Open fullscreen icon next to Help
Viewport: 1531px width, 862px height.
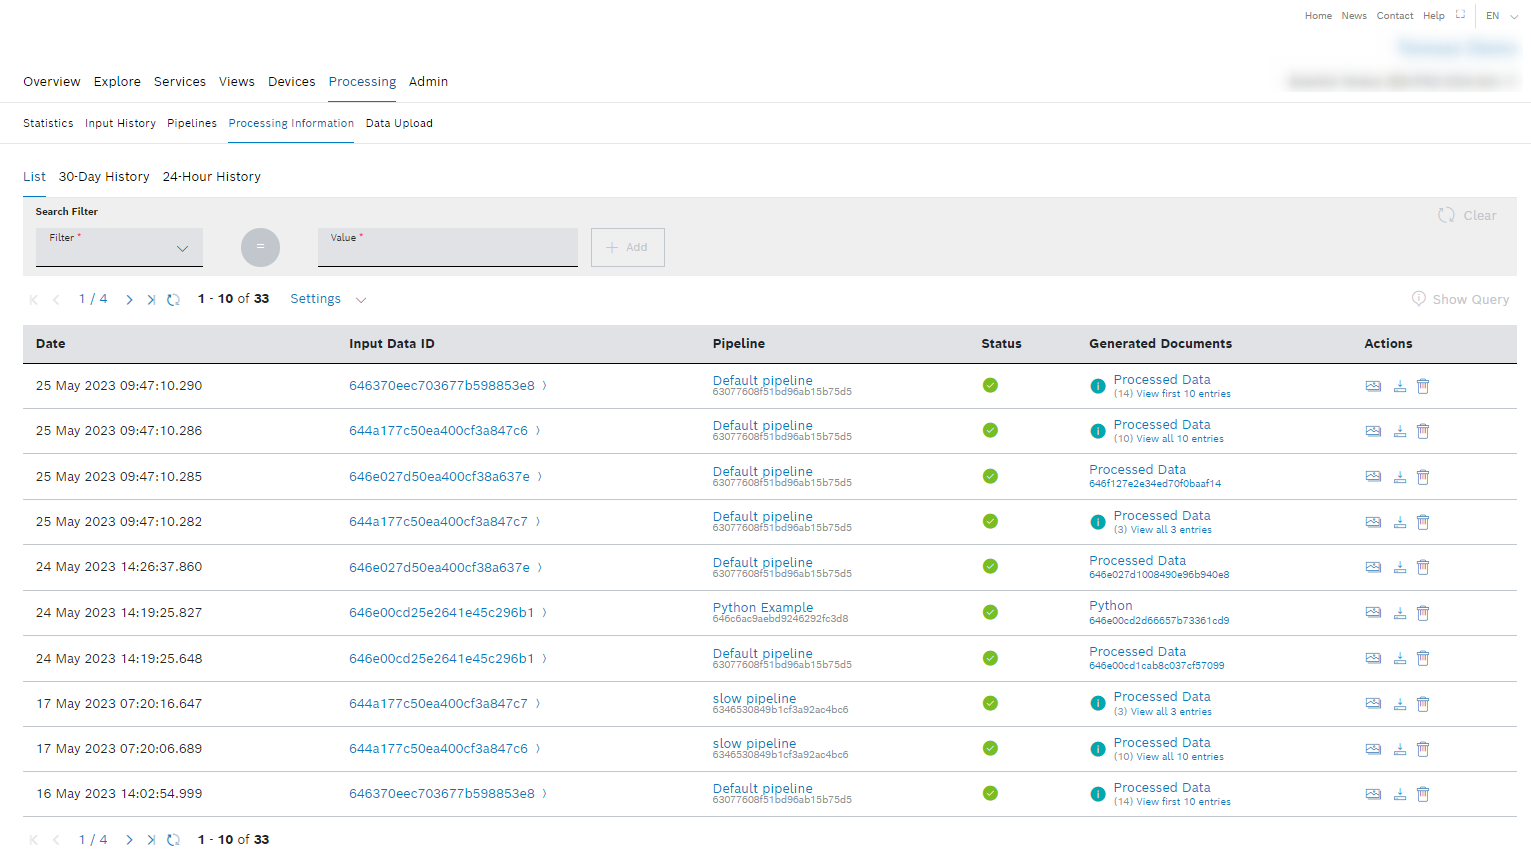[x=1460, y=15]
